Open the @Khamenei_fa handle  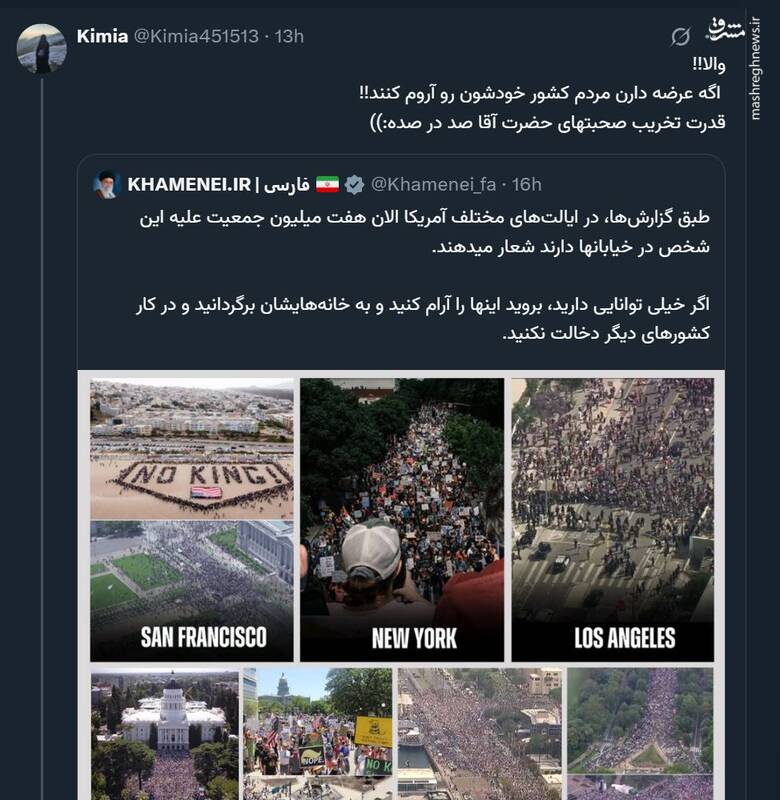(x=433, y=185)
